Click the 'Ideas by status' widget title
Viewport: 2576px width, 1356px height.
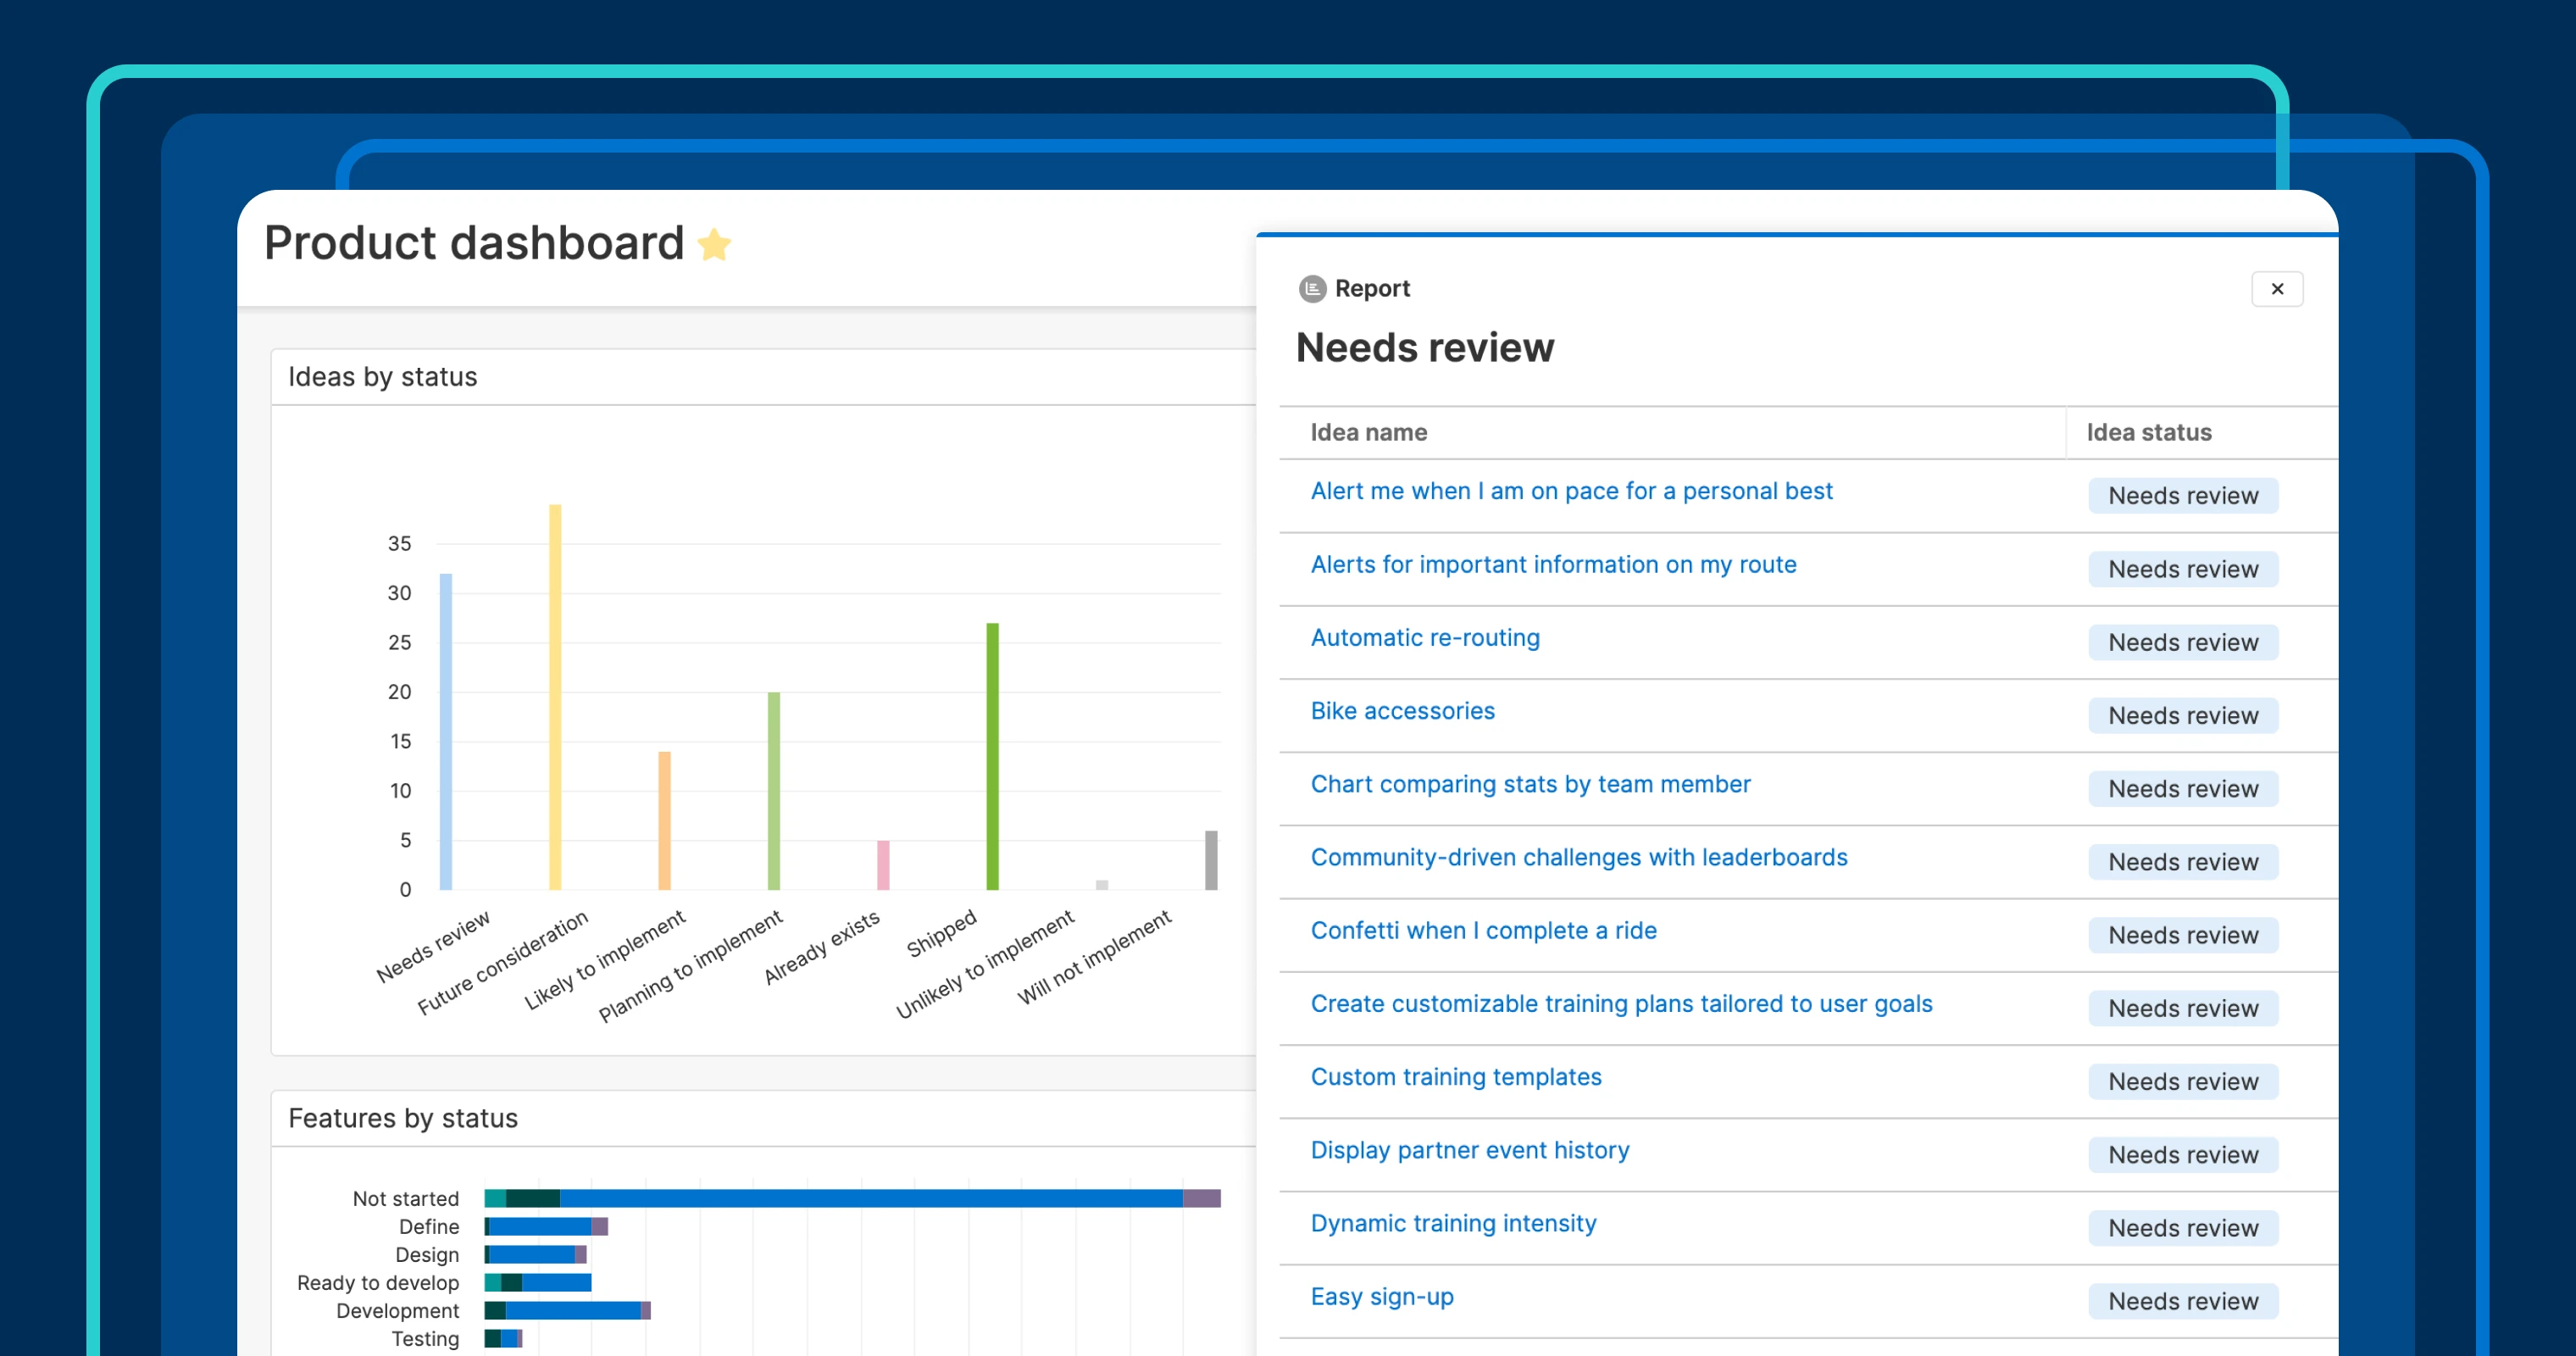point(382,377)
